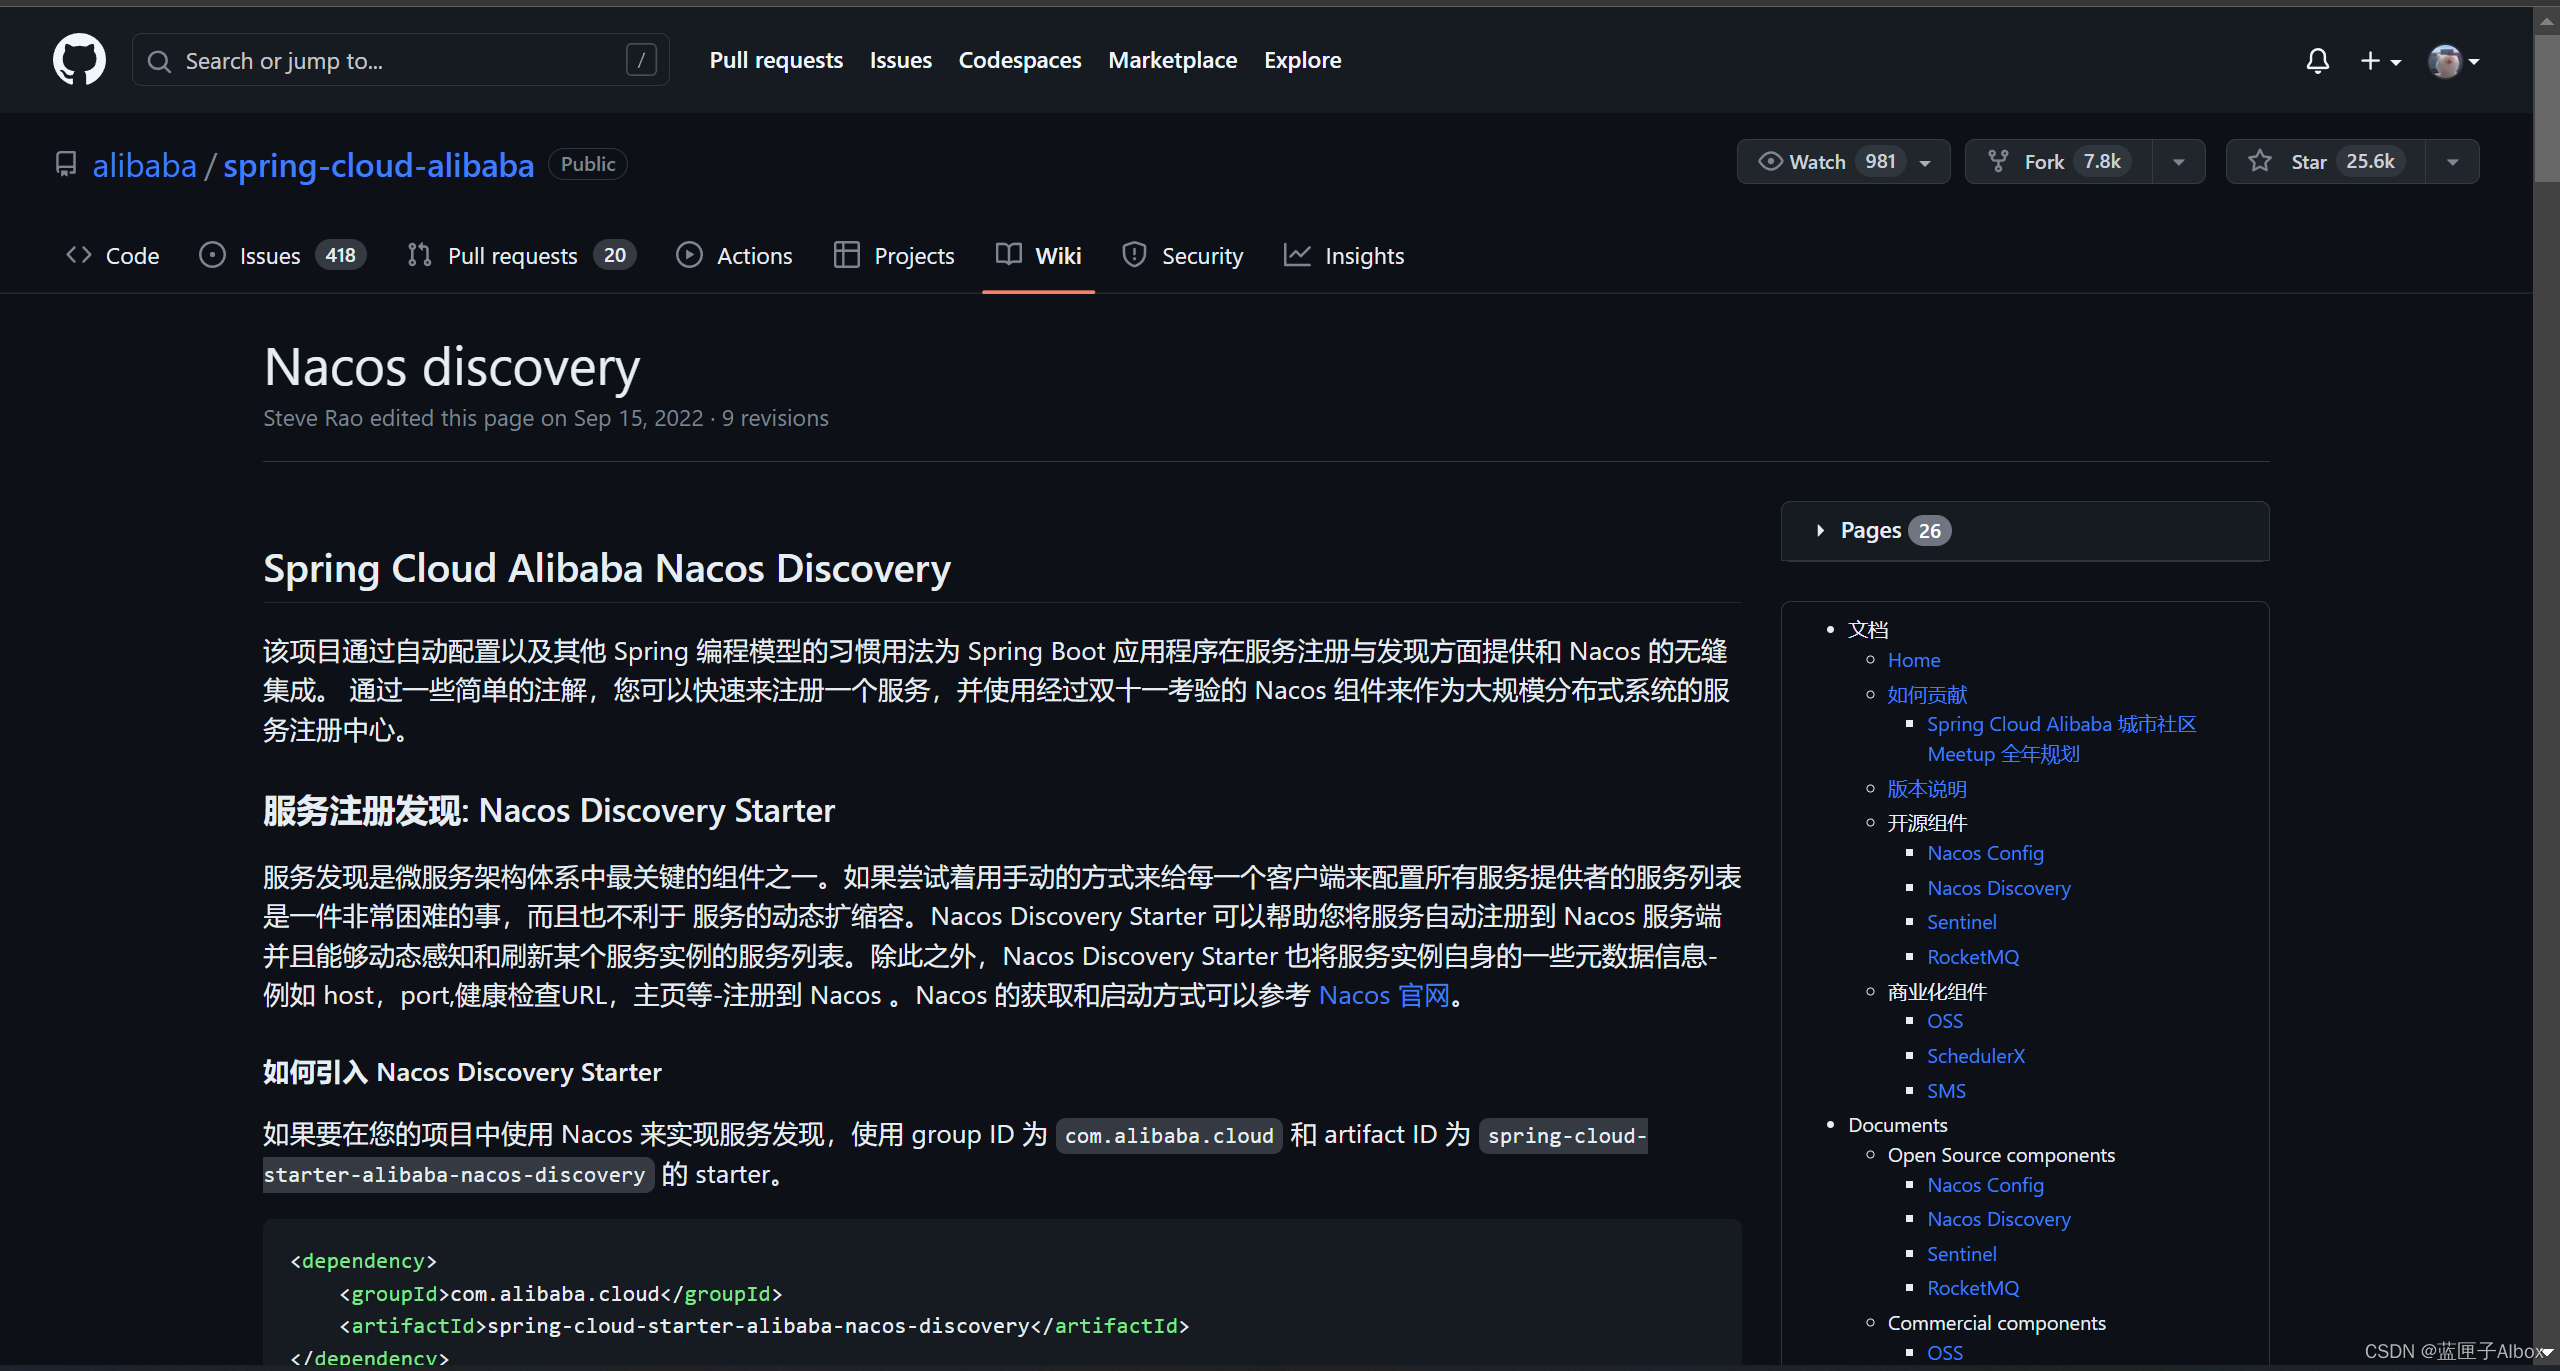2560x1371 pixels.
Task: Open Sentinel under Open Source components
Action: pyautogui.click(x=1961, y=1254)
